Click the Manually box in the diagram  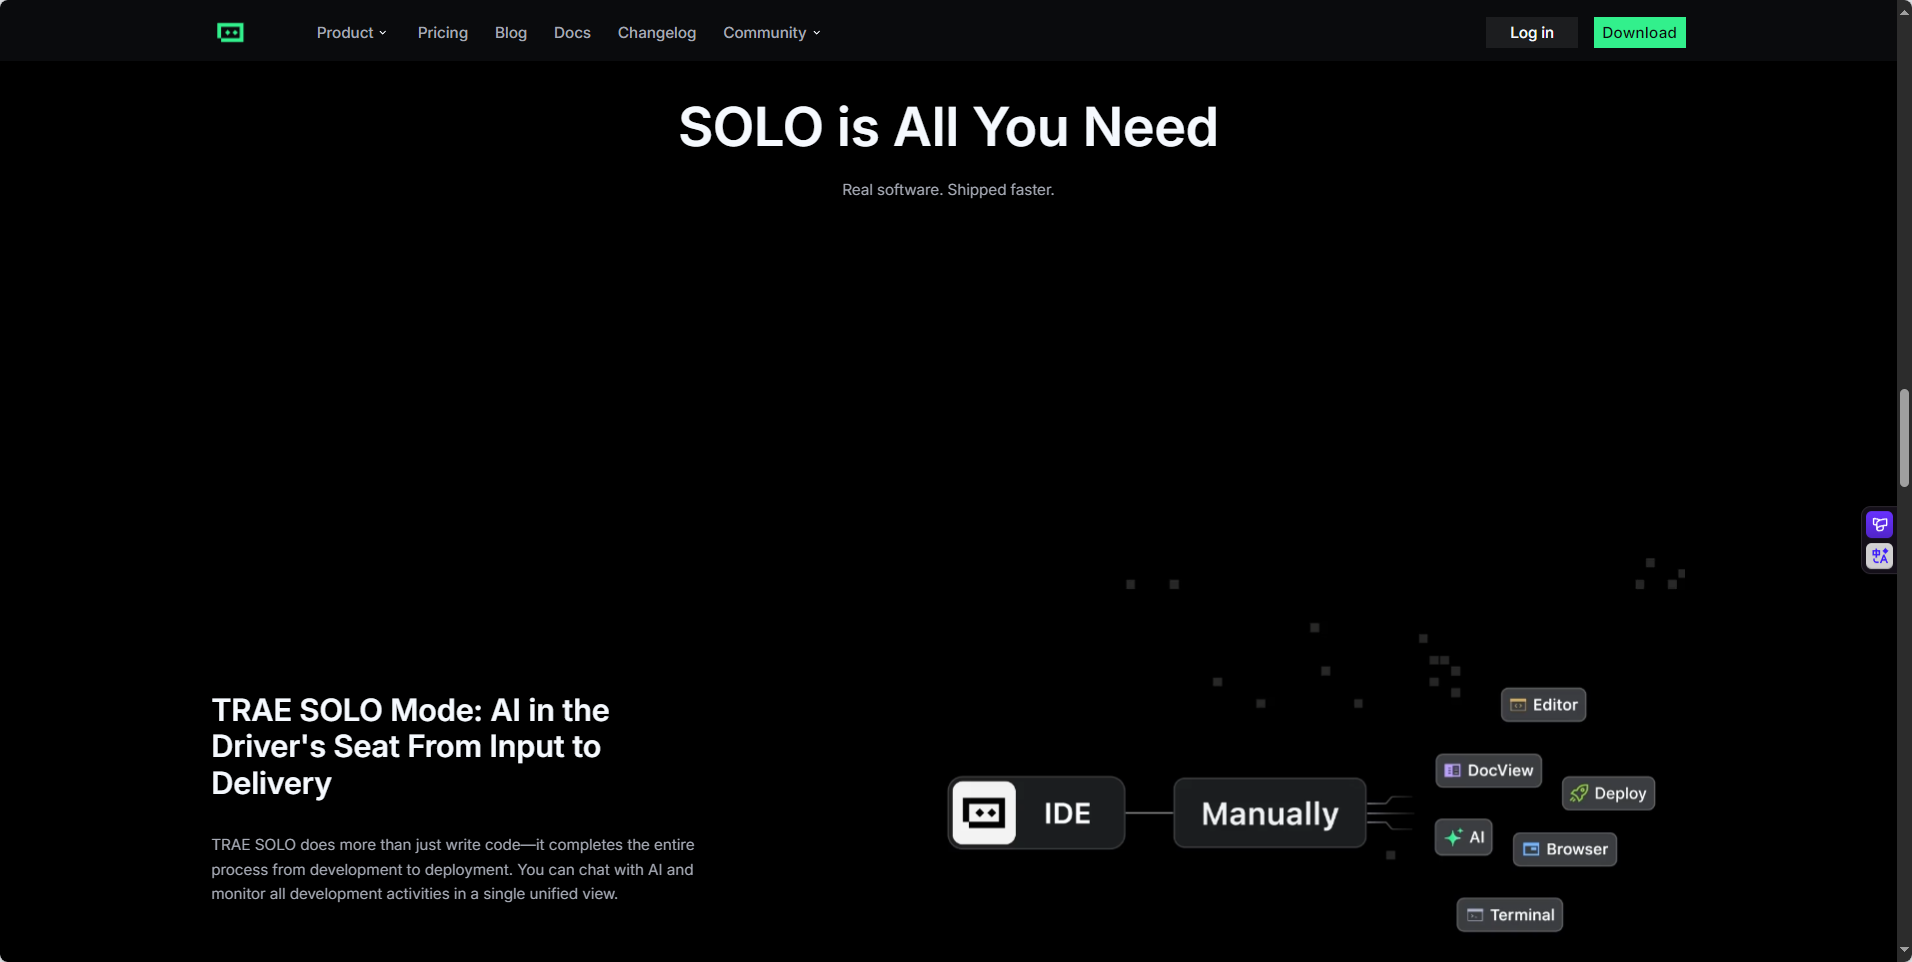[1269, 813]
